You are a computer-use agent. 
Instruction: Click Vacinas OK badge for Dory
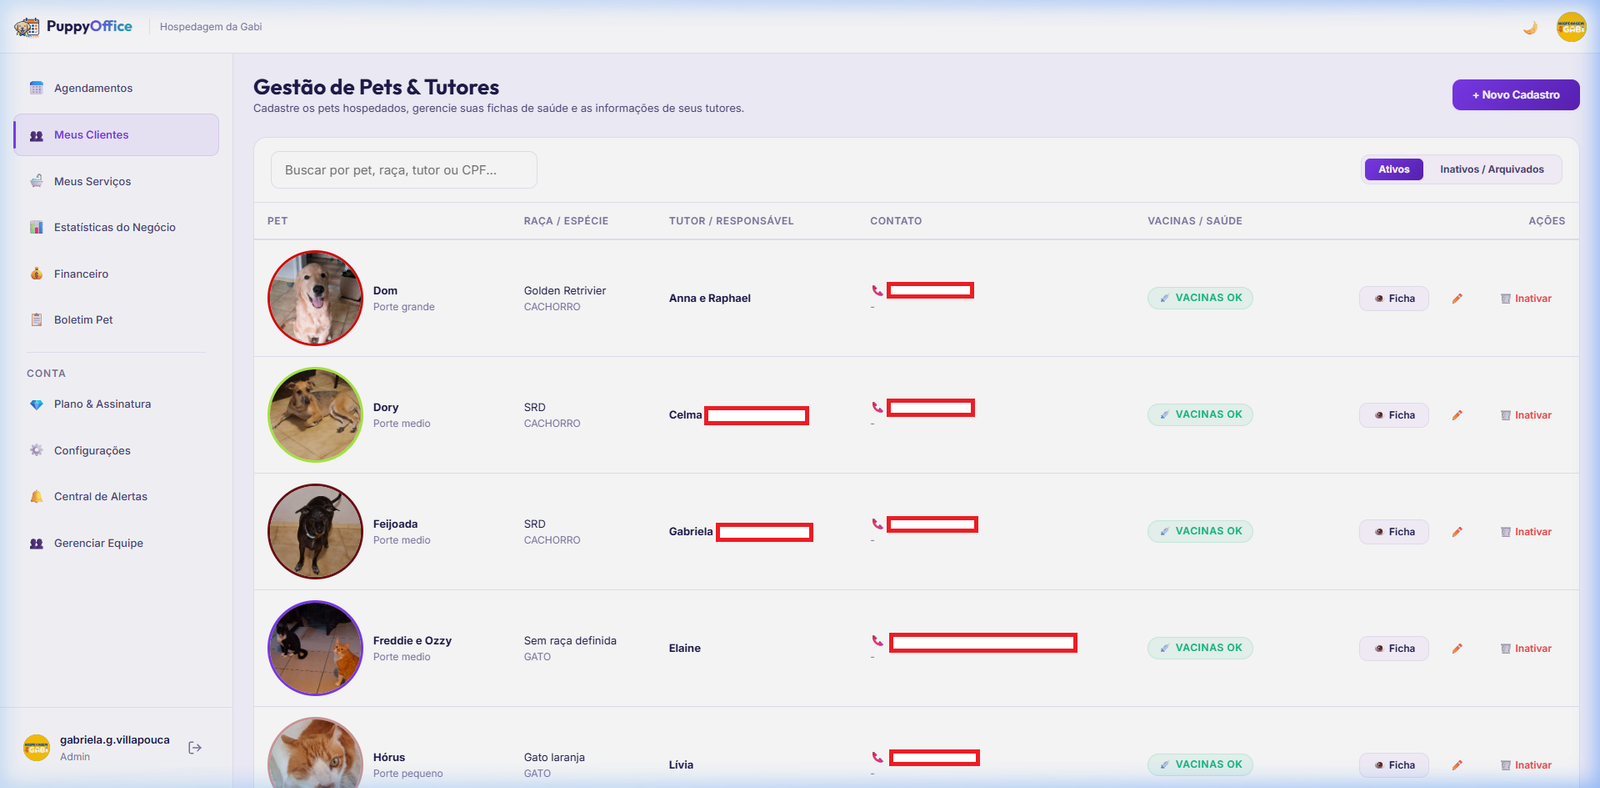[x=1200, y=415]
